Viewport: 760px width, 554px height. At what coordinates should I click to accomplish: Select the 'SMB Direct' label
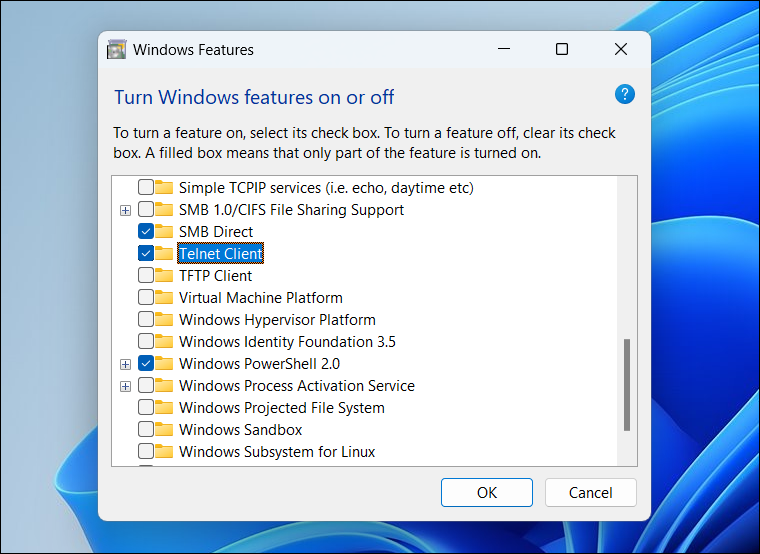click(x=216, y=231)
